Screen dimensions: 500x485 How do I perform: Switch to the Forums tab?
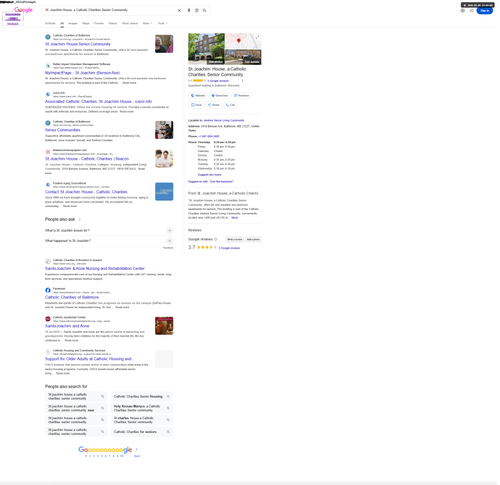click(x=99, y=23)
